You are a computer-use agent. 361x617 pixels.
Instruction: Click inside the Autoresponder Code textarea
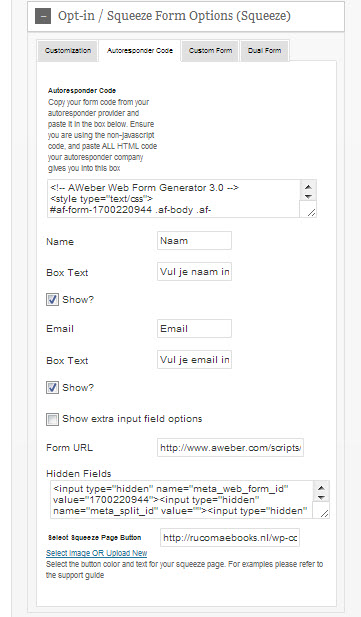coord(174,199)
